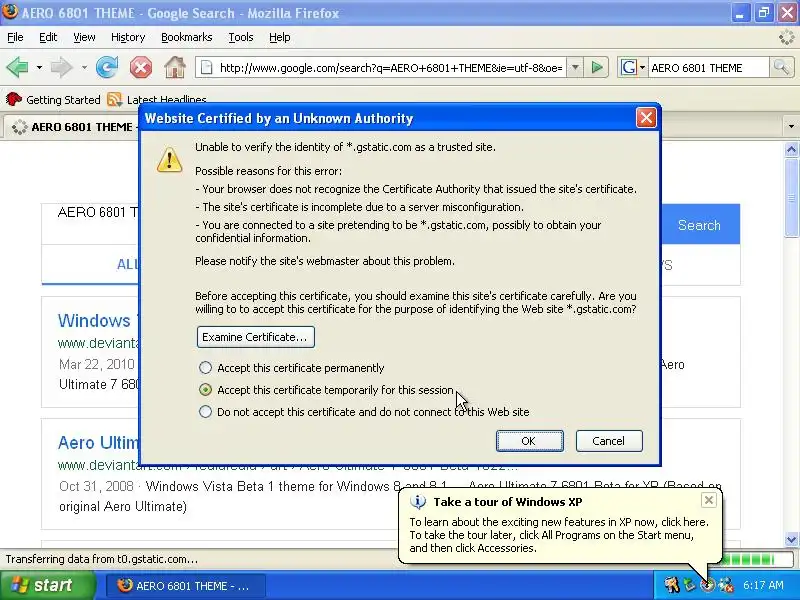Image resolution: width=800 pixels, height=600 pixels.
Task: Click the Getting Started bookmark
Action: pyautogui.click(x=53, y=99)
